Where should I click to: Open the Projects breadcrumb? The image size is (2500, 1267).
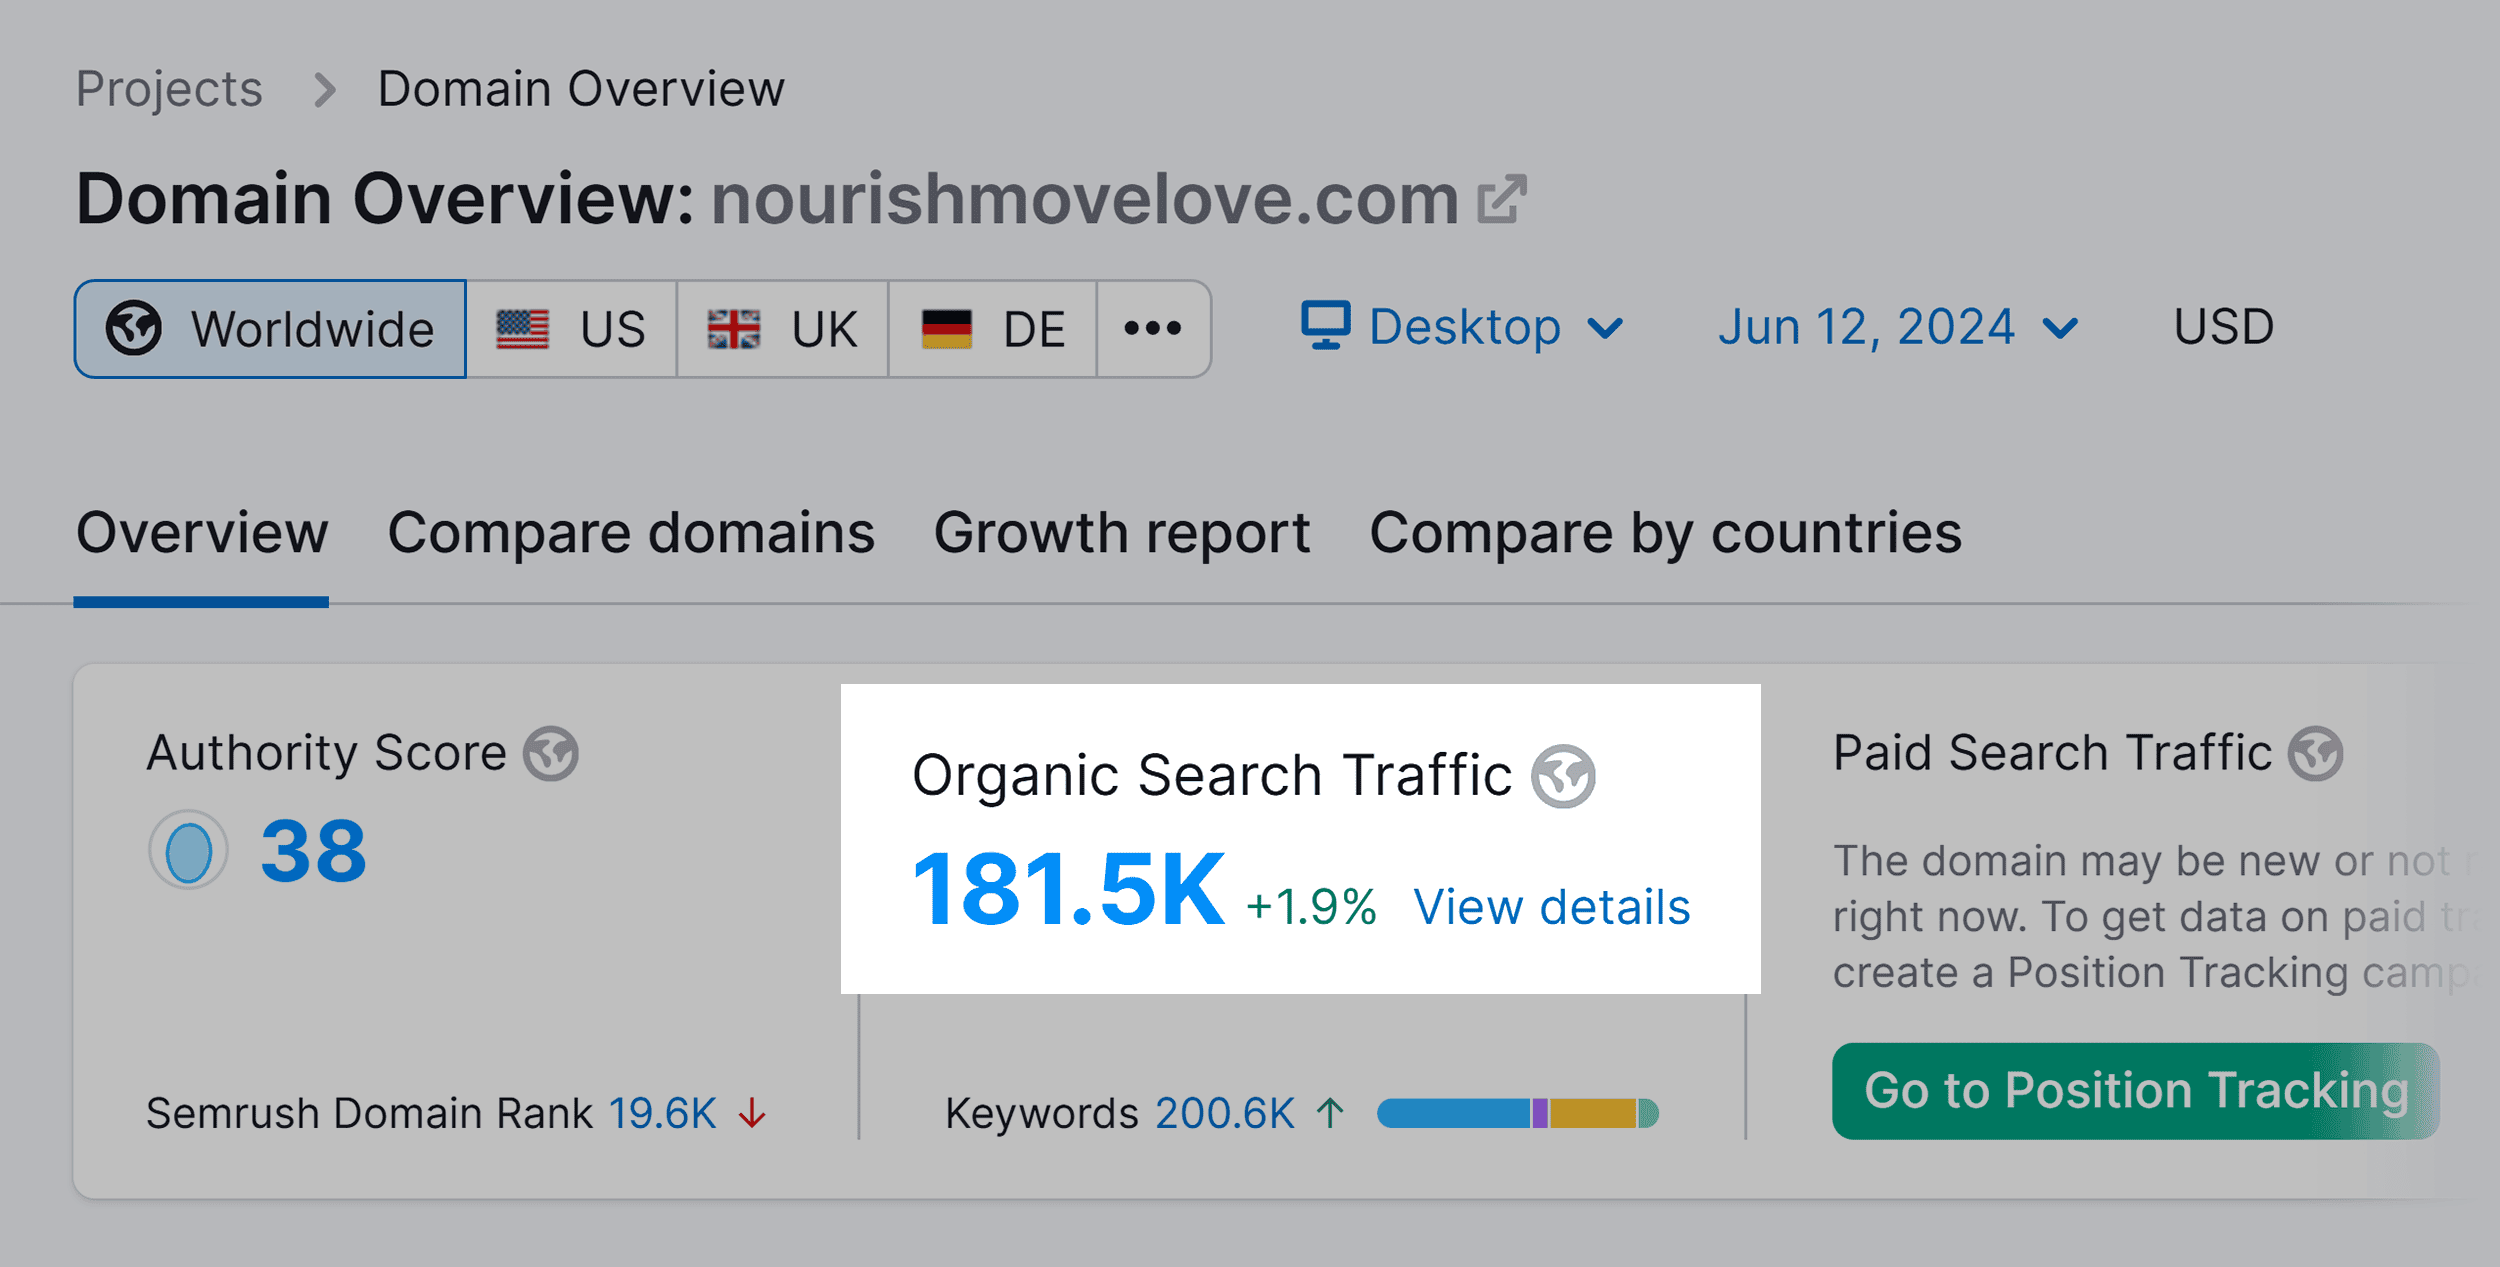point(168,88)
